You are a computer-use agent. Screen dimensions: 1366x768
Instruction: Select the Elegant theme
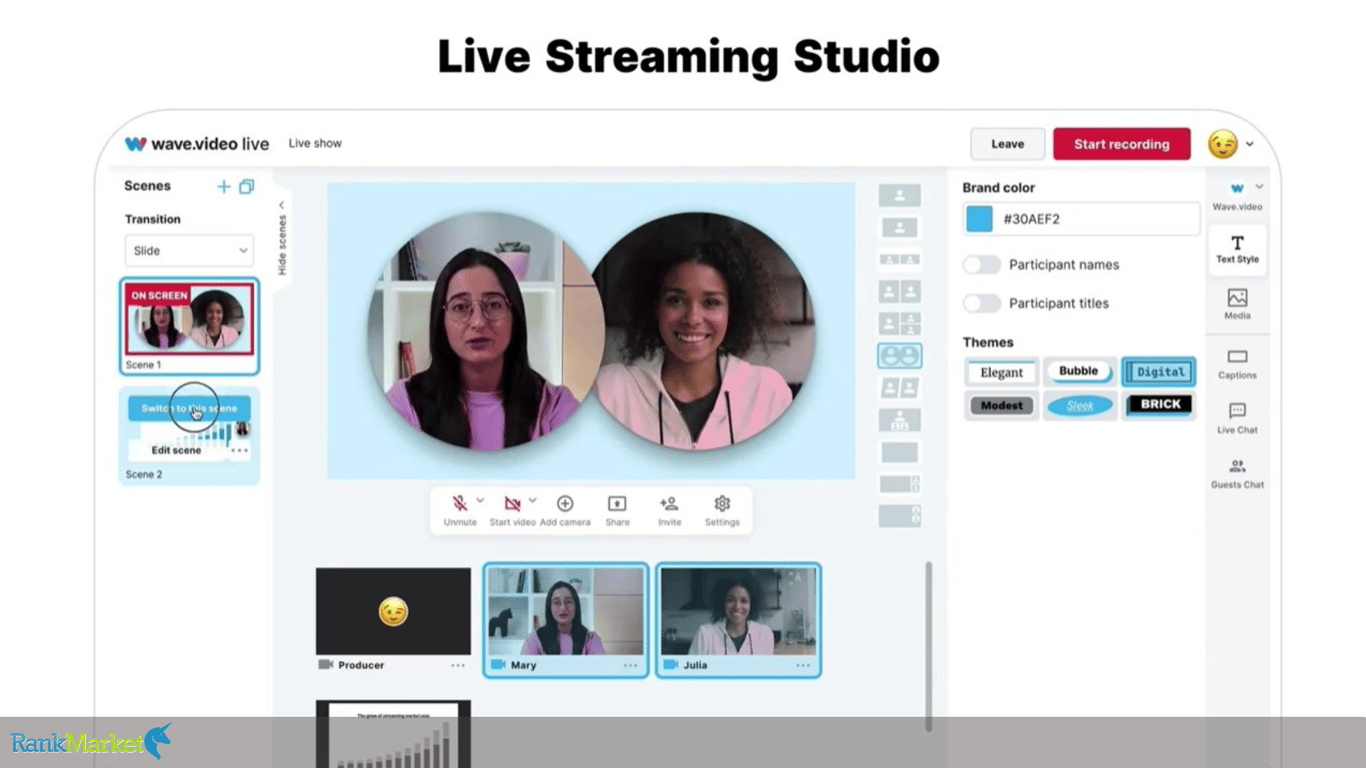(1002, 372)
